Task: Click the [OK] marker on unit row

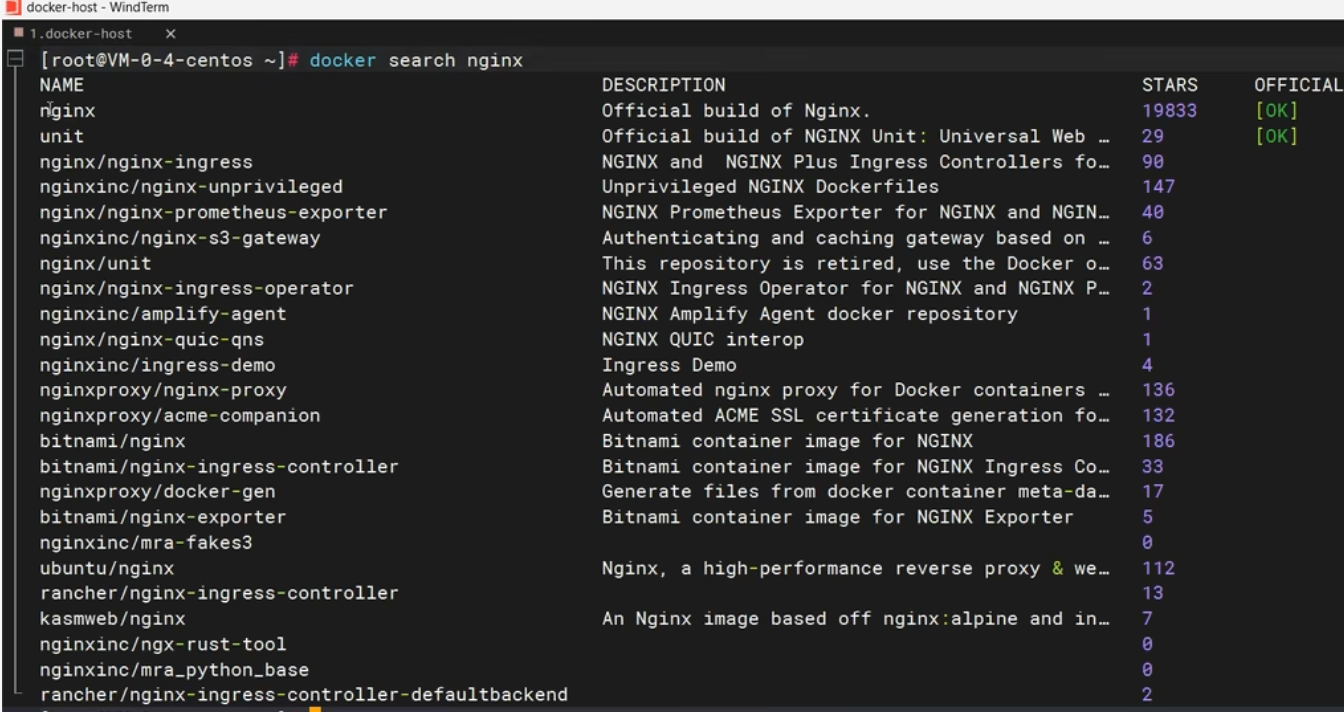Action: point(1276,136)
